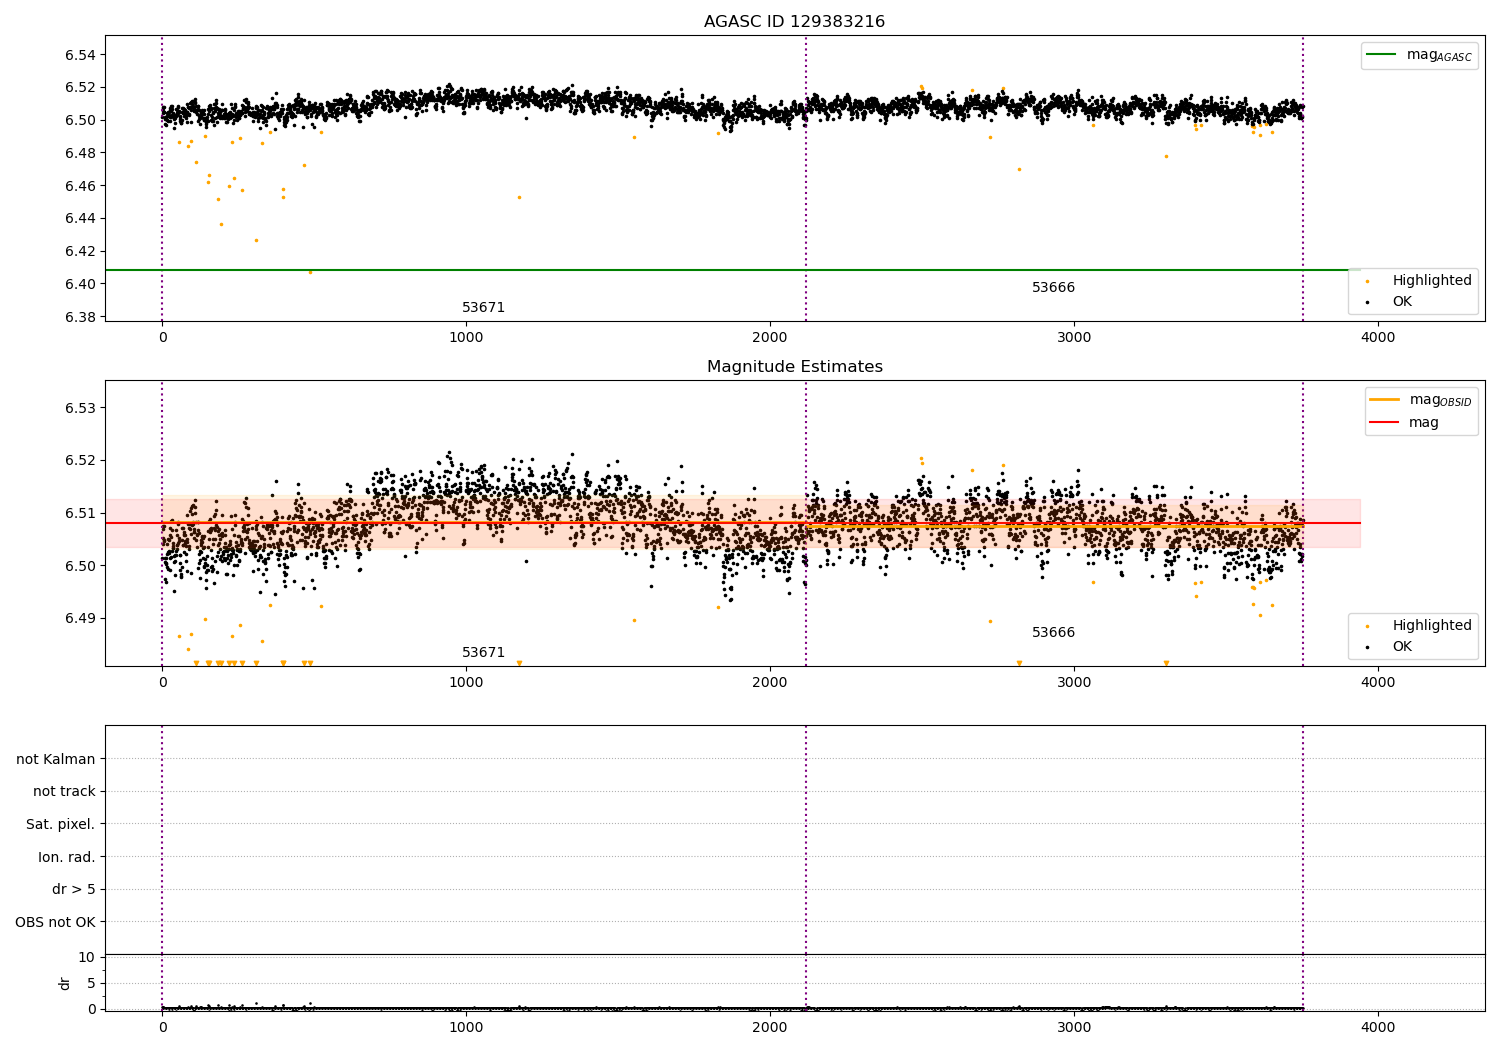This screenshot has height=1050, width=1500.
Task: Click the 'Ion. rad.' axis label
Action: 67,858
